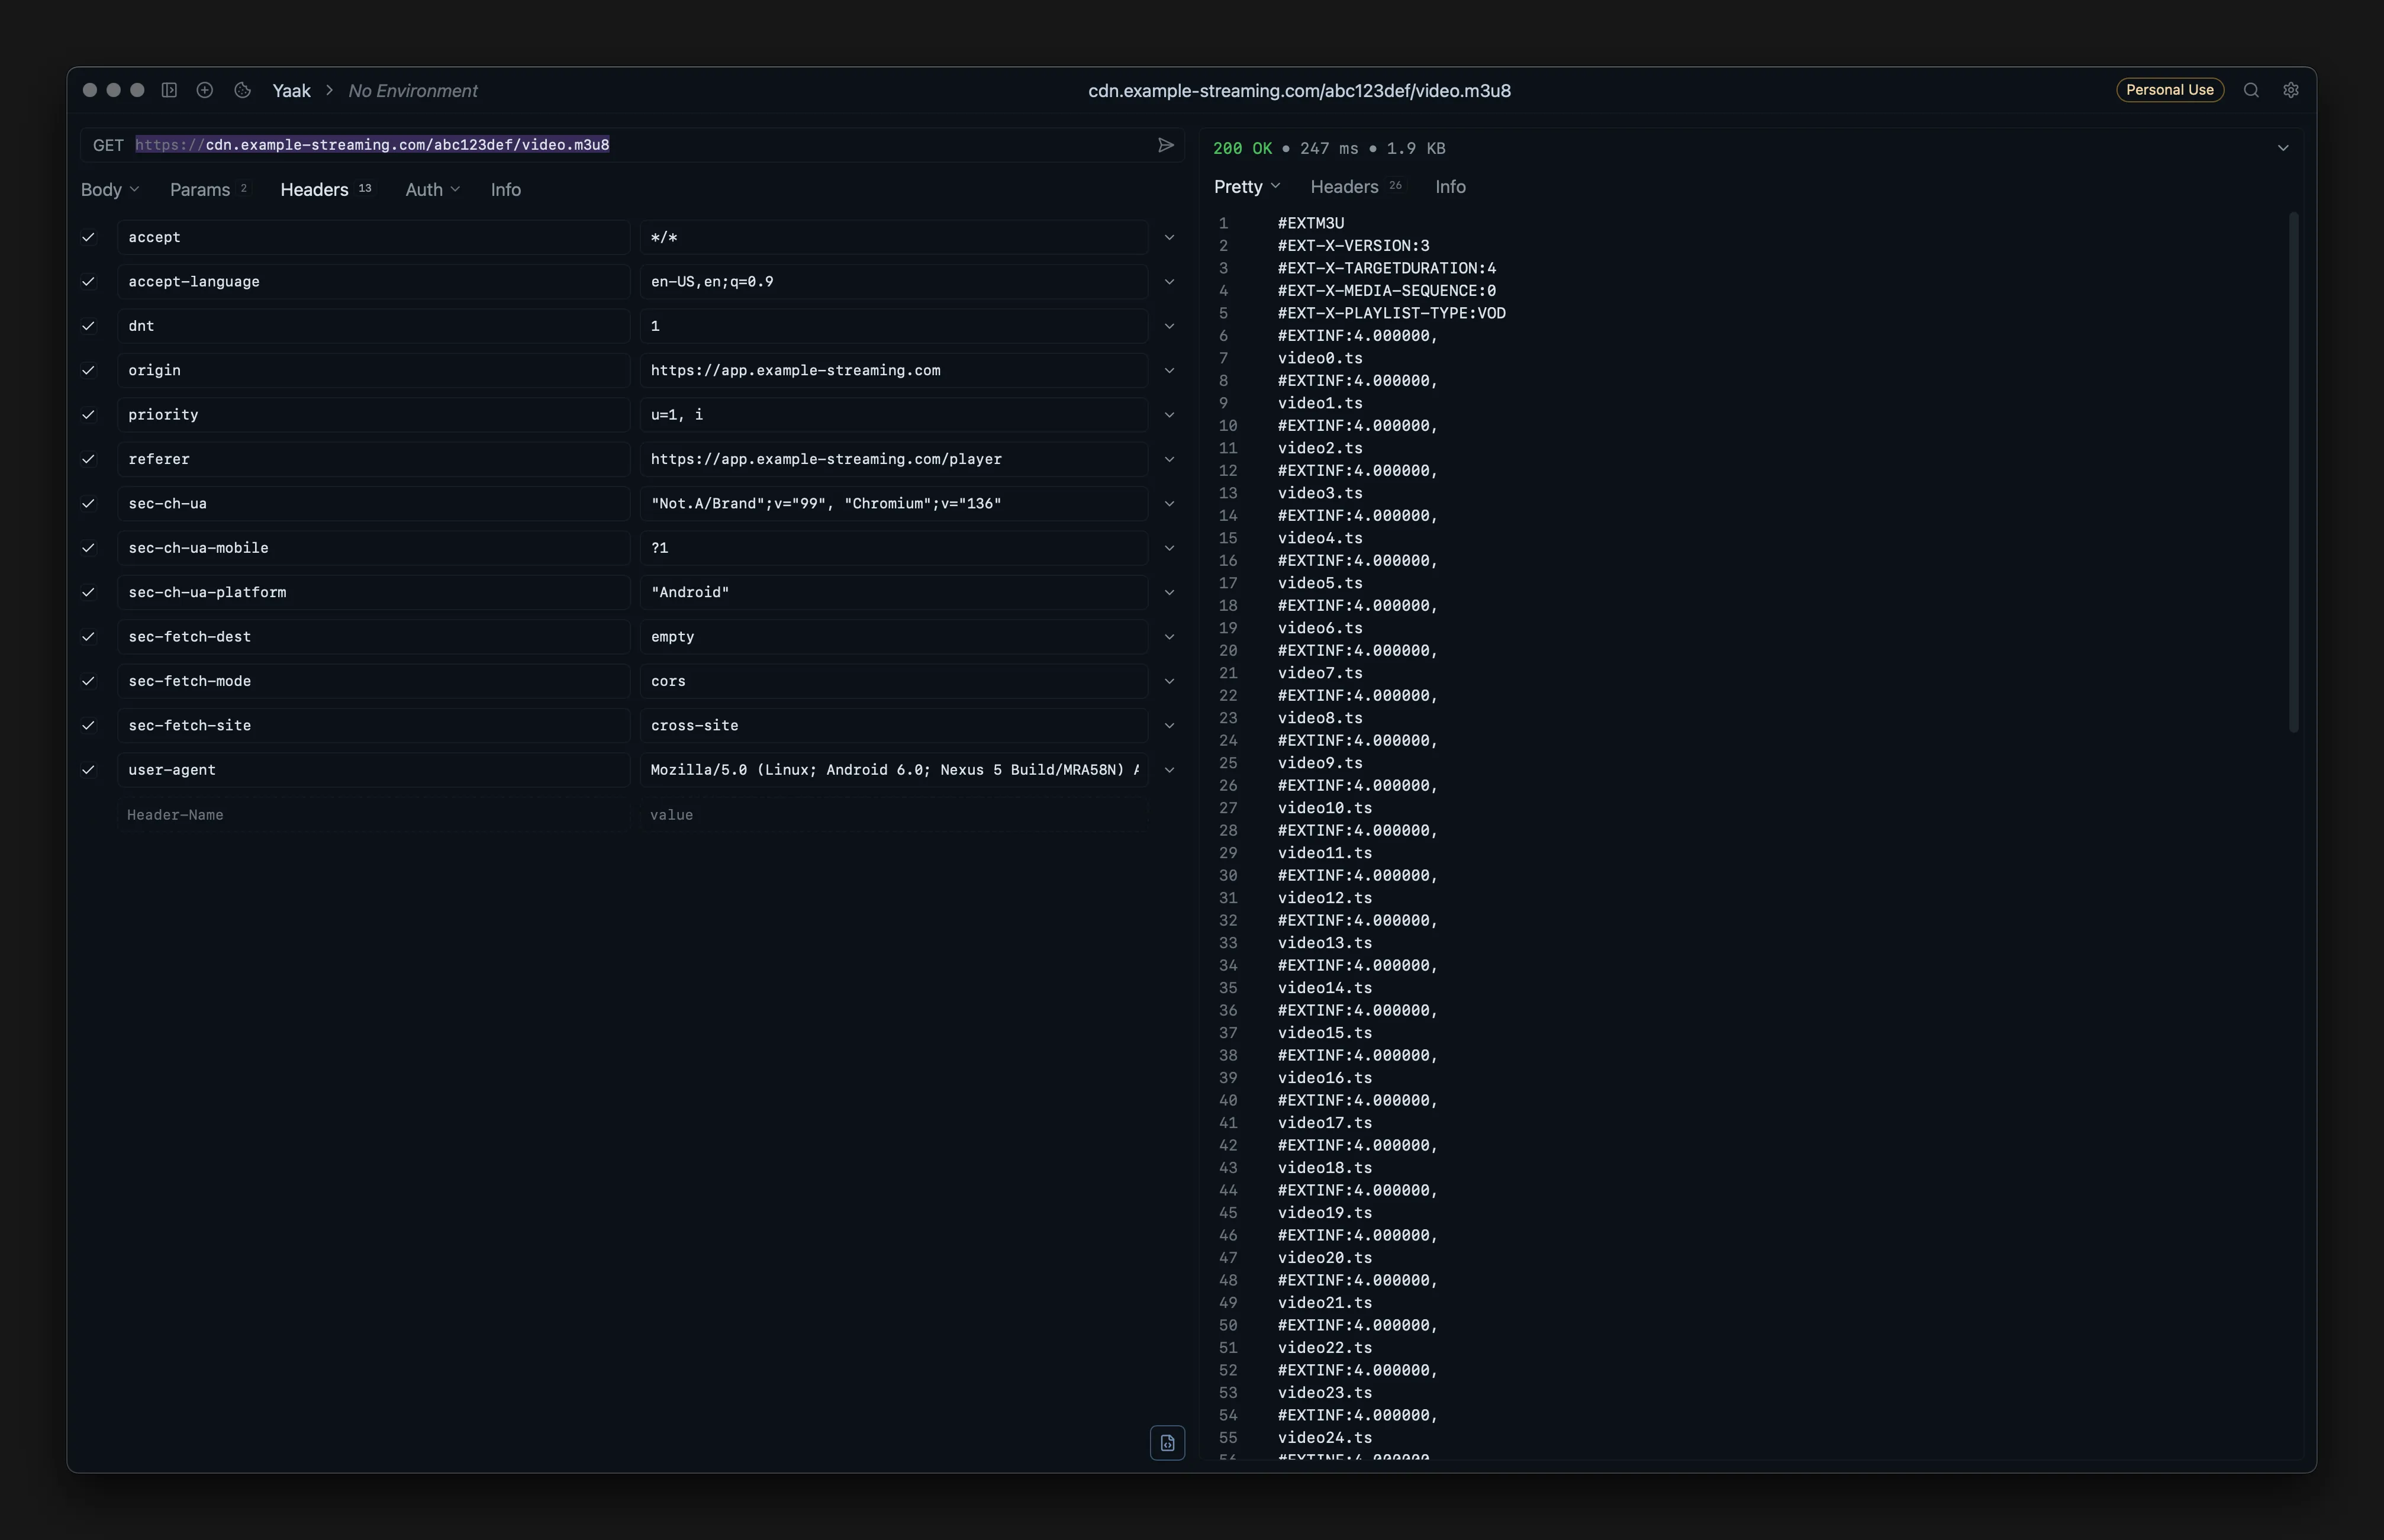Screen dimensions: 2384x1540
Task: Disable the accept header checkbox
Action: click(88, 237)
